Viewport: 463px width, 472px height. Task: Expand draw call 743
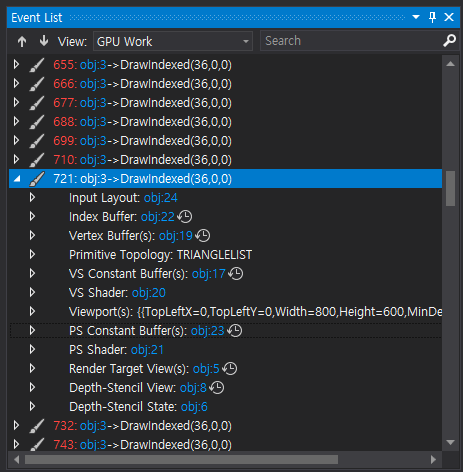click(x=16, y=444)
